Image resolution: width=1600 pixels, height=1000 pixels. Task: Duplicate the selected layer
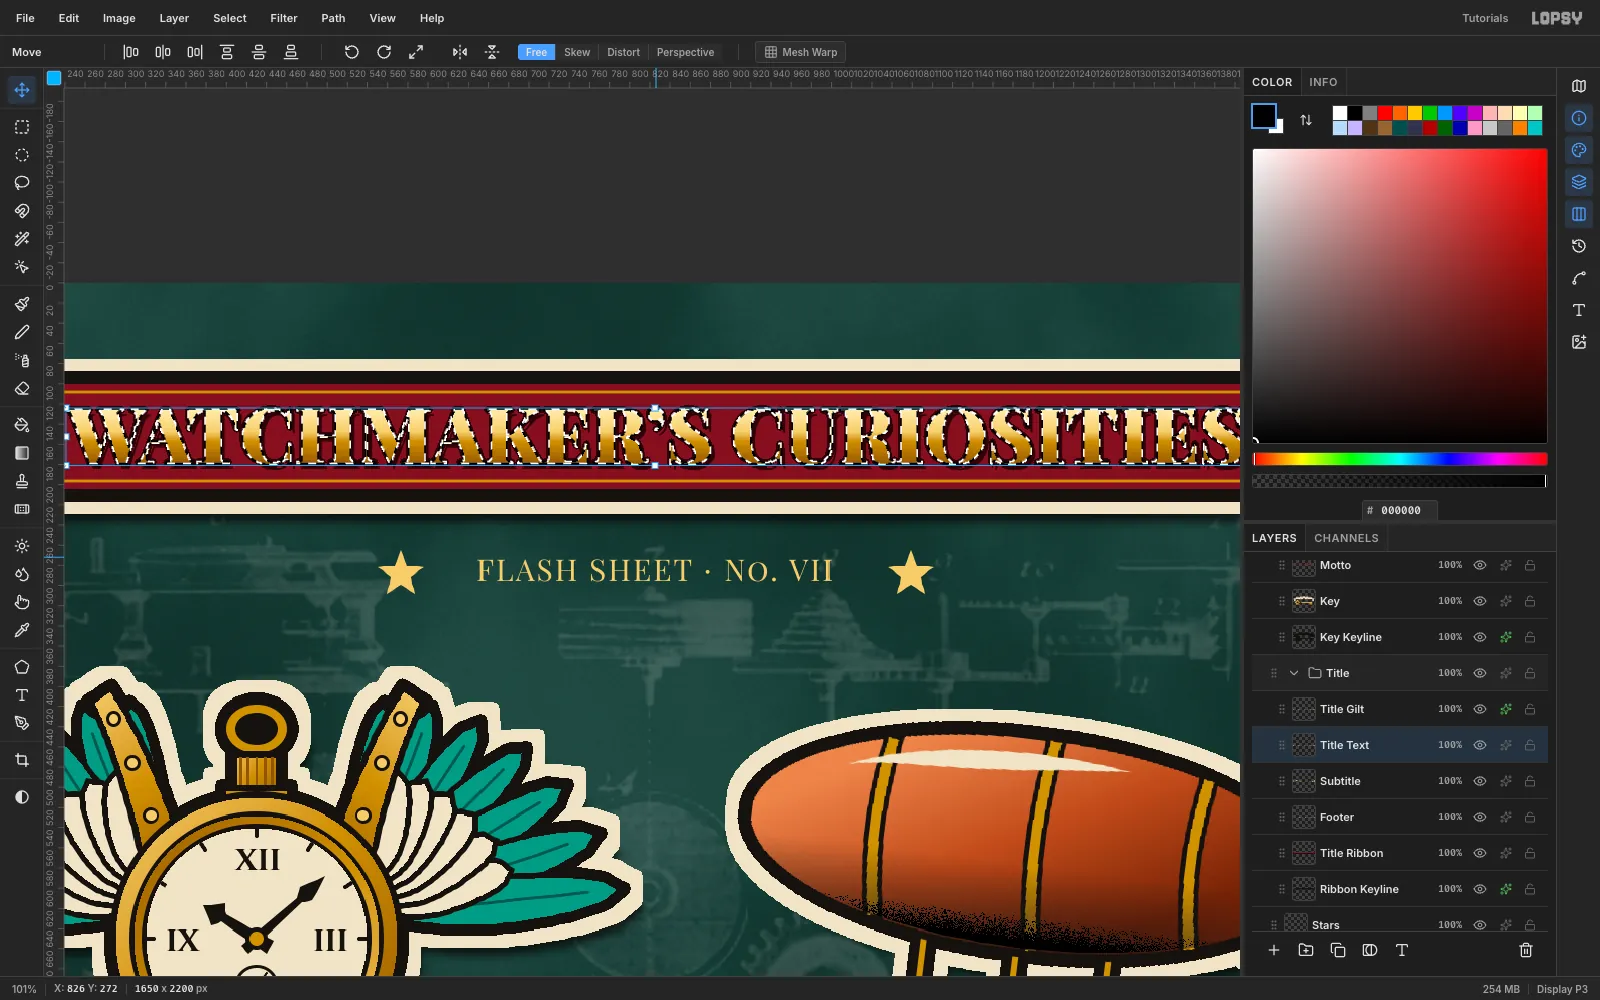pos(1338,950)
